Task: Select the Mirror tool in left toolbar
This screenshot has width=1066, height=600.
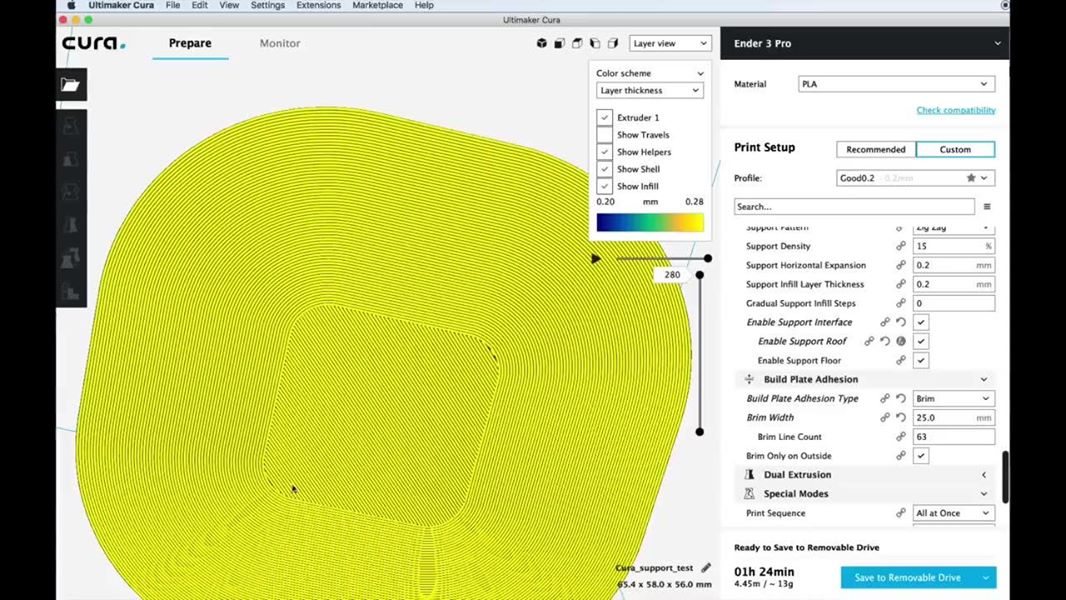Action: click(71, 225)
